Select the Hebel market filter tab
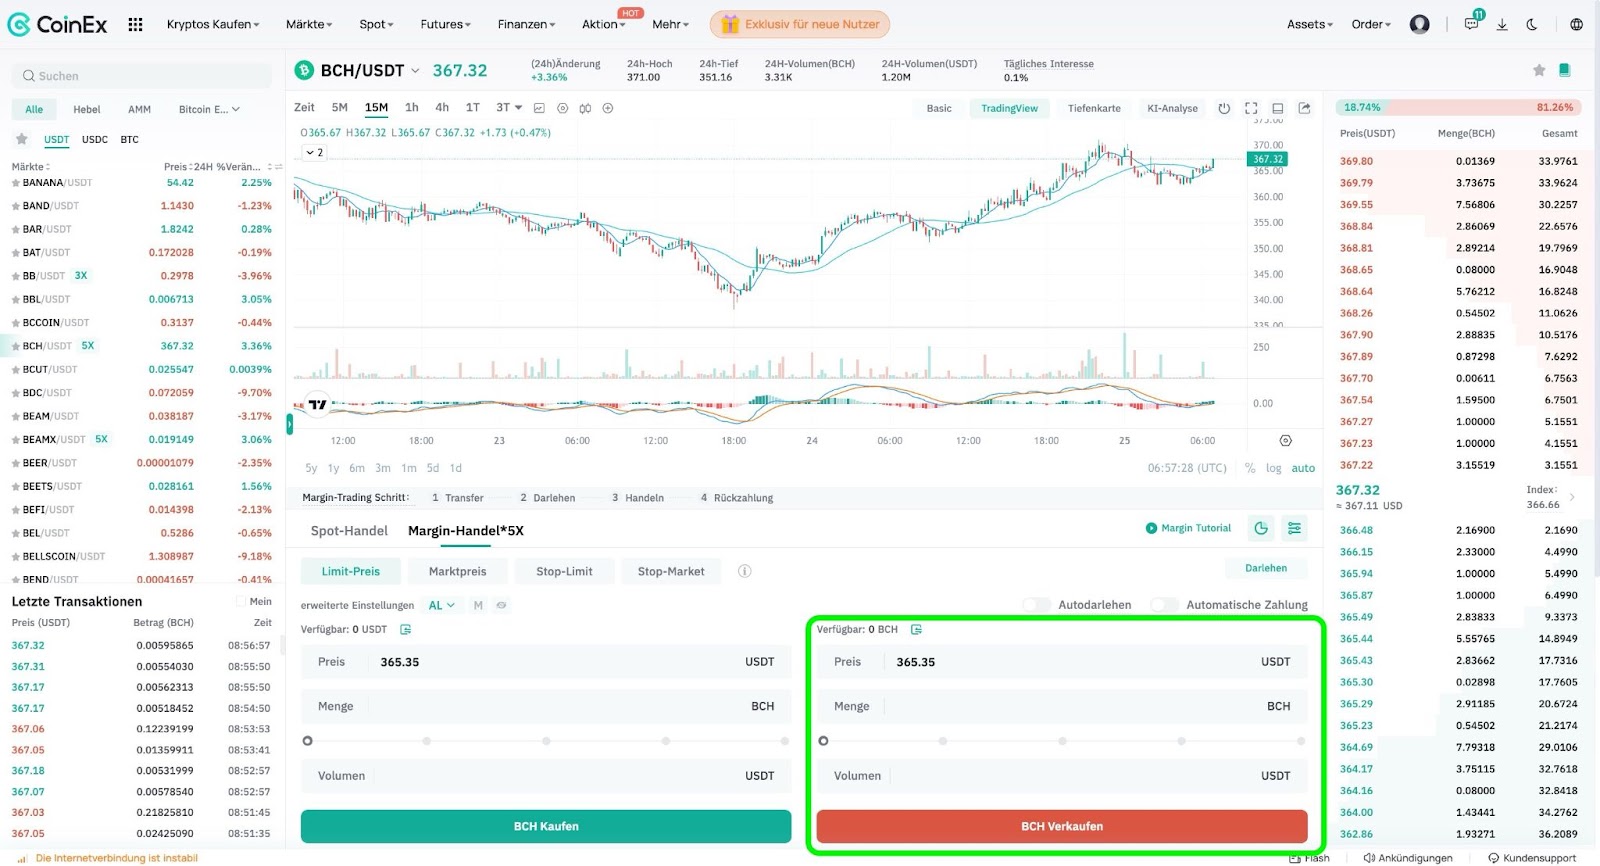 click(x=87, y=109)
